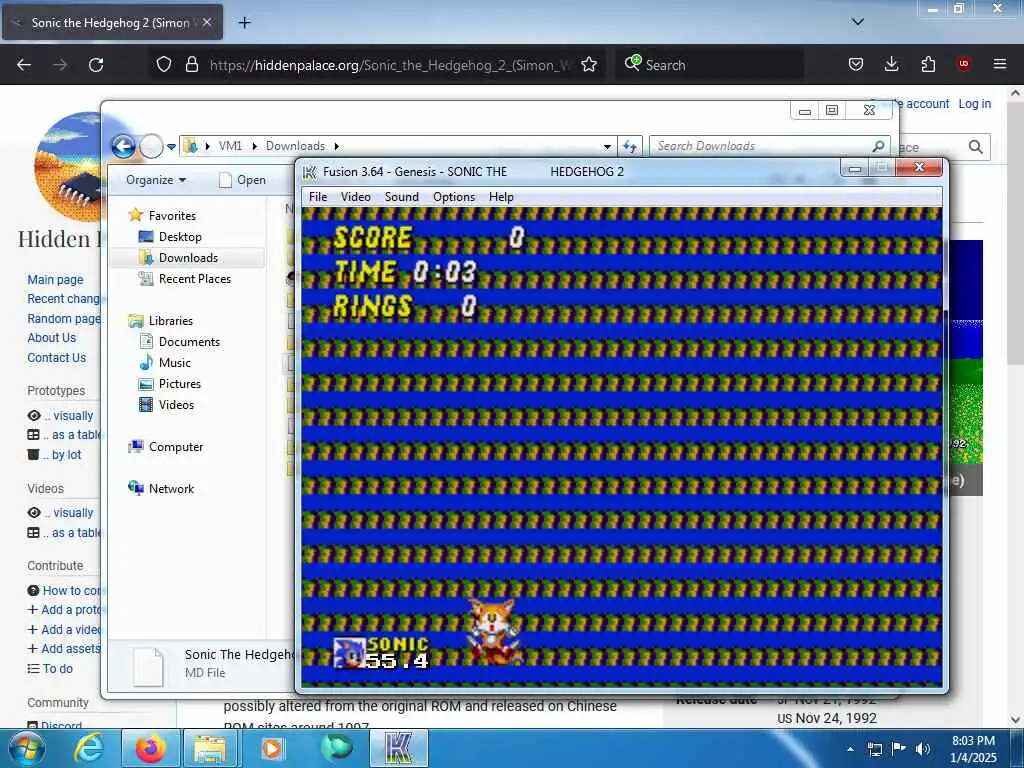Click the Open button in Explorer toolbar
1024x768 pixels.
coord(243,180)
